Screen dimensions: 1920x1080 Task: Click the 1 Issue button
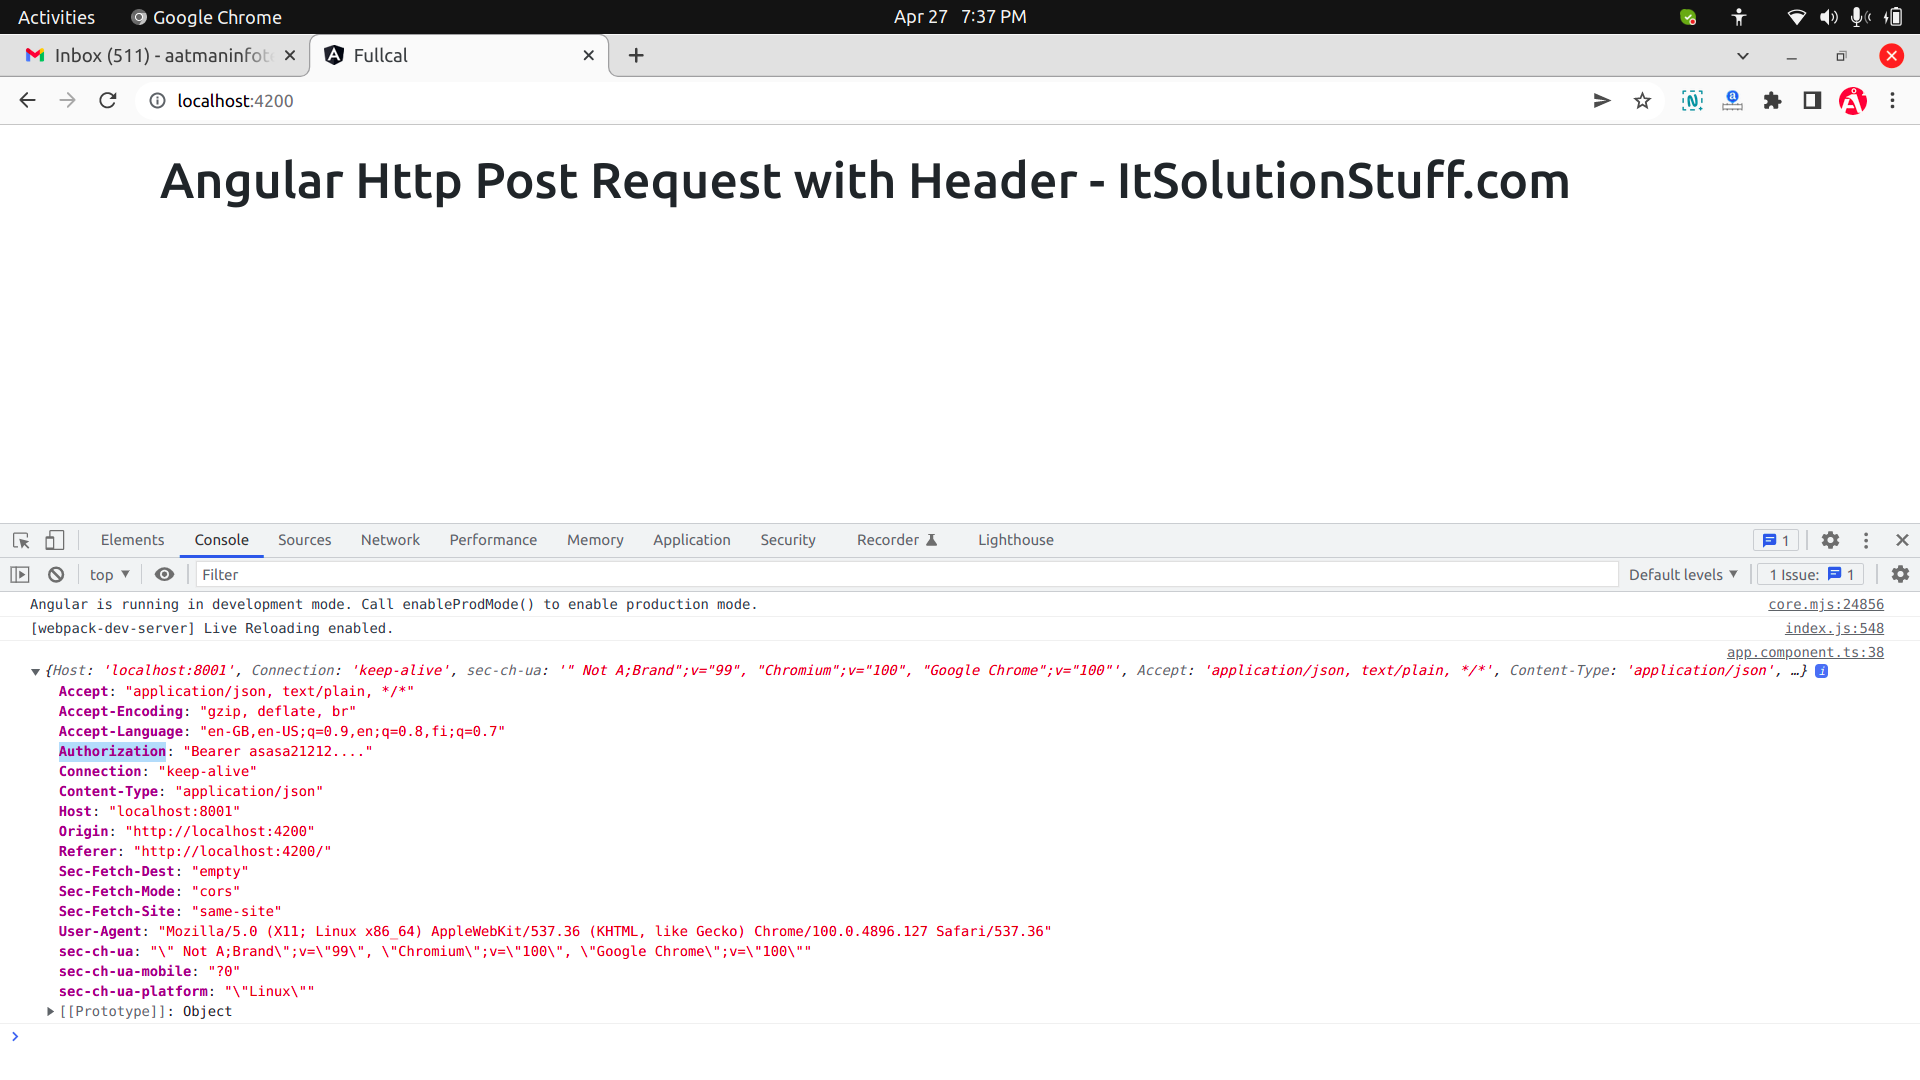pyautogui.click(x=1808, y=574)
